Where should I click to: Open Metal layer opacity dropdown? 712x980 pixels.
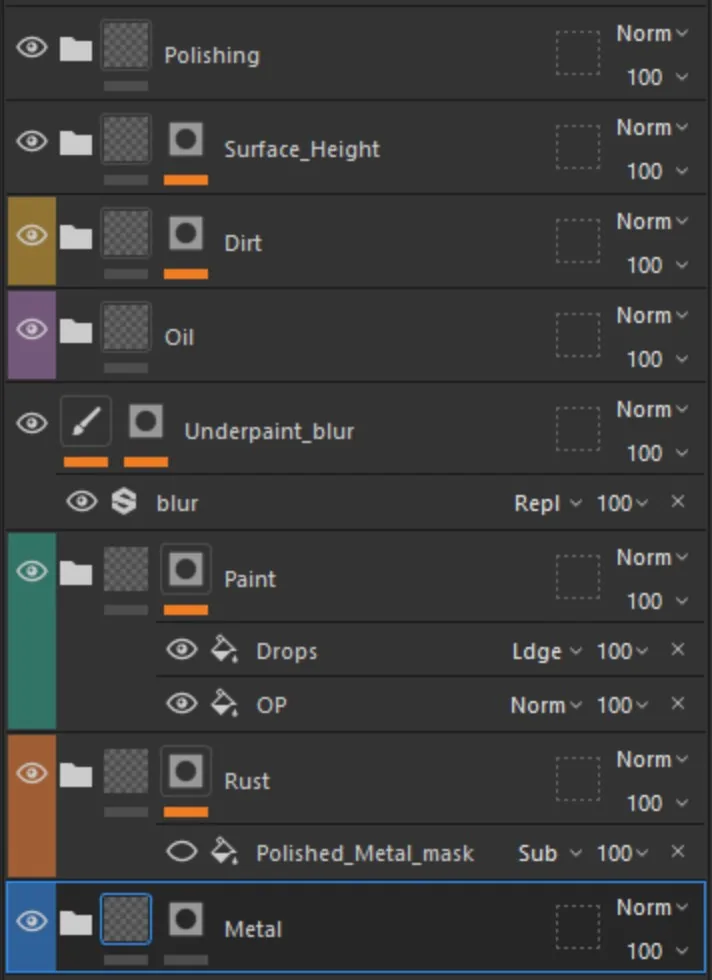point(657,951)
